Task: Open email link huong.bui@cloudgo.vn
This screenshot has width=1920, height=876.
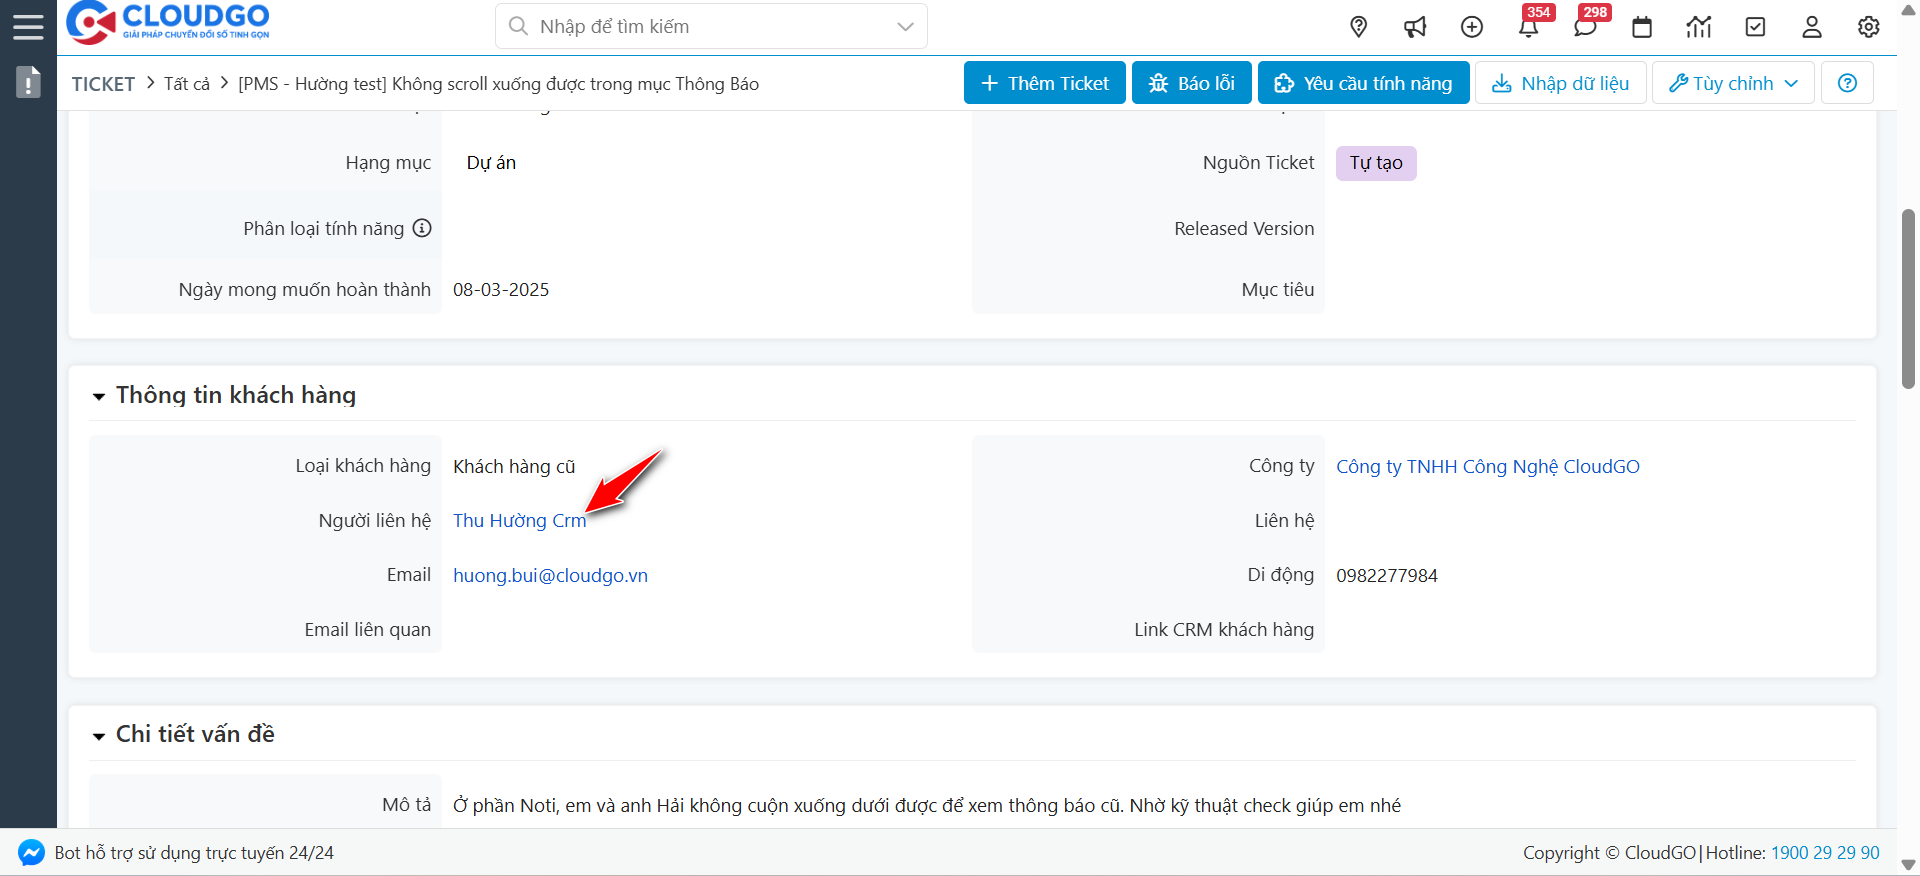Action: point(550,576)
